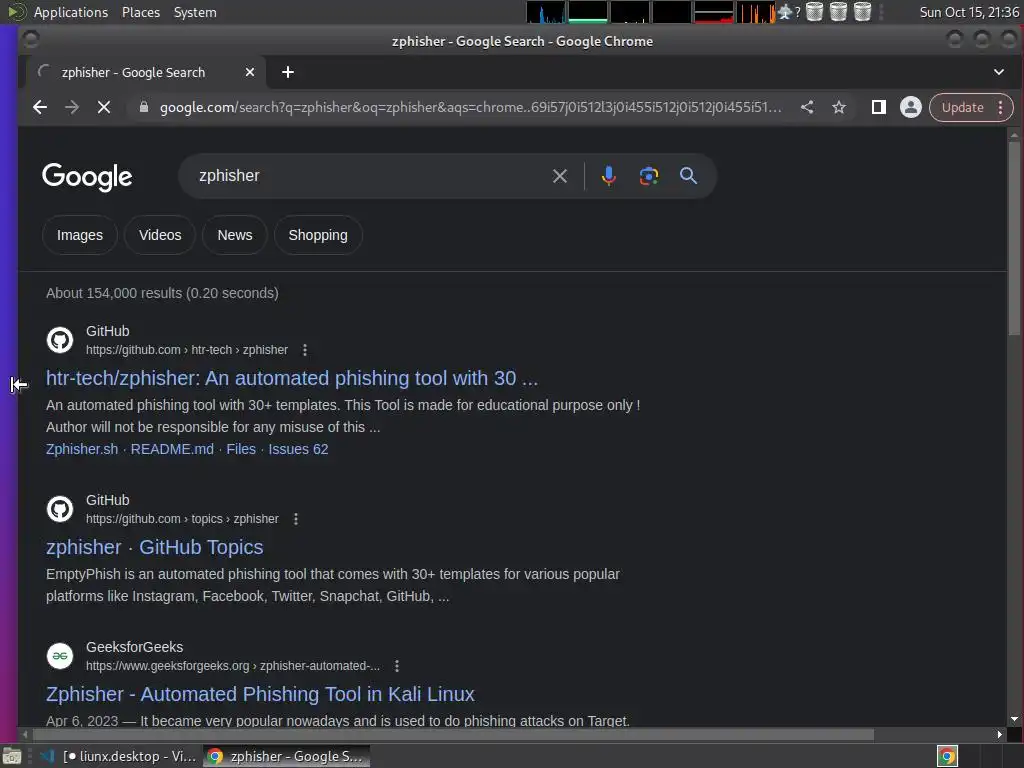Click the horizontal scrollbar thumb at page bottom
The image size is (1024, 768).
click(451, 735)
